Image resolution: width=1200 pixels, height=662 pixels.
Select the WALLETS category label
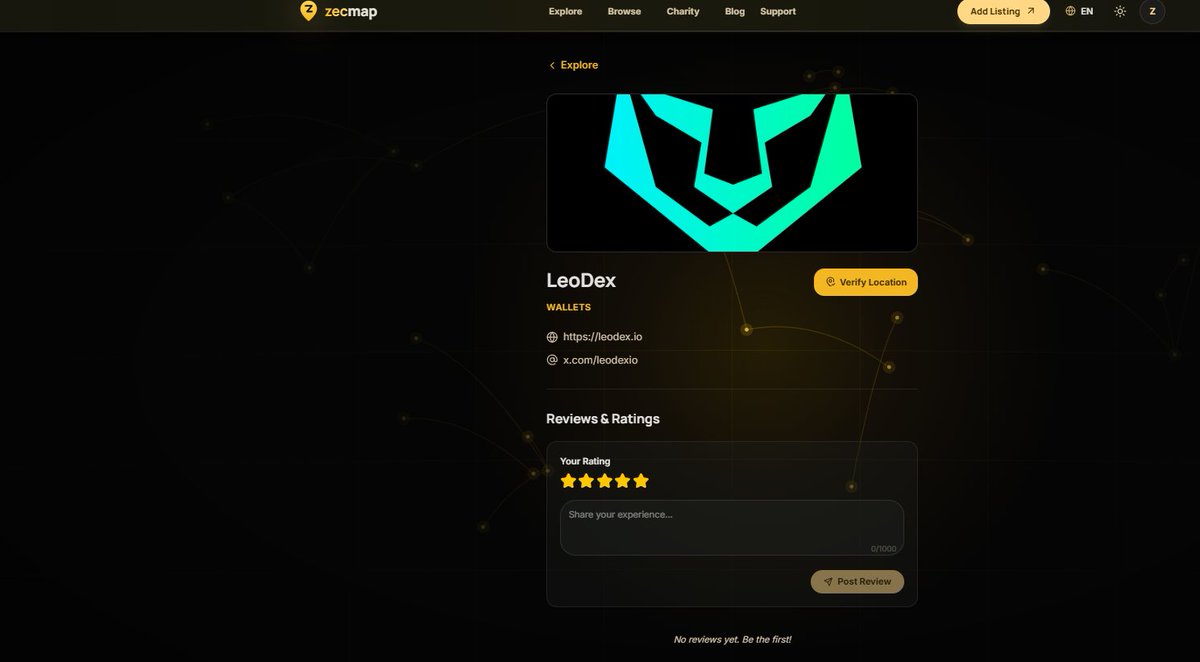(568, 307)
